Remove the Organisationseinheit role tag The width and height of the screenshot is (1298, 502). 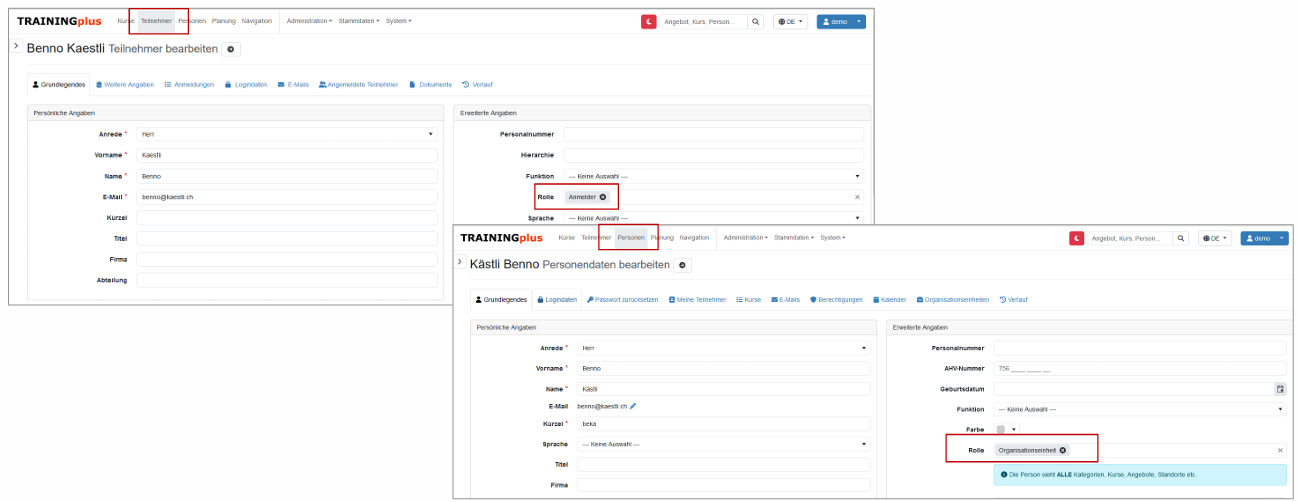click(1062, 450)
